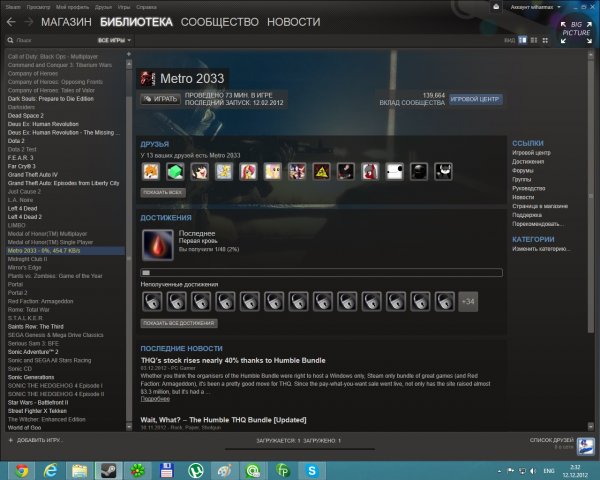The height and width of the screenshot is (480, 600).
Task: Click the first locked achievement icon
Action: click(x=152, y=301)
